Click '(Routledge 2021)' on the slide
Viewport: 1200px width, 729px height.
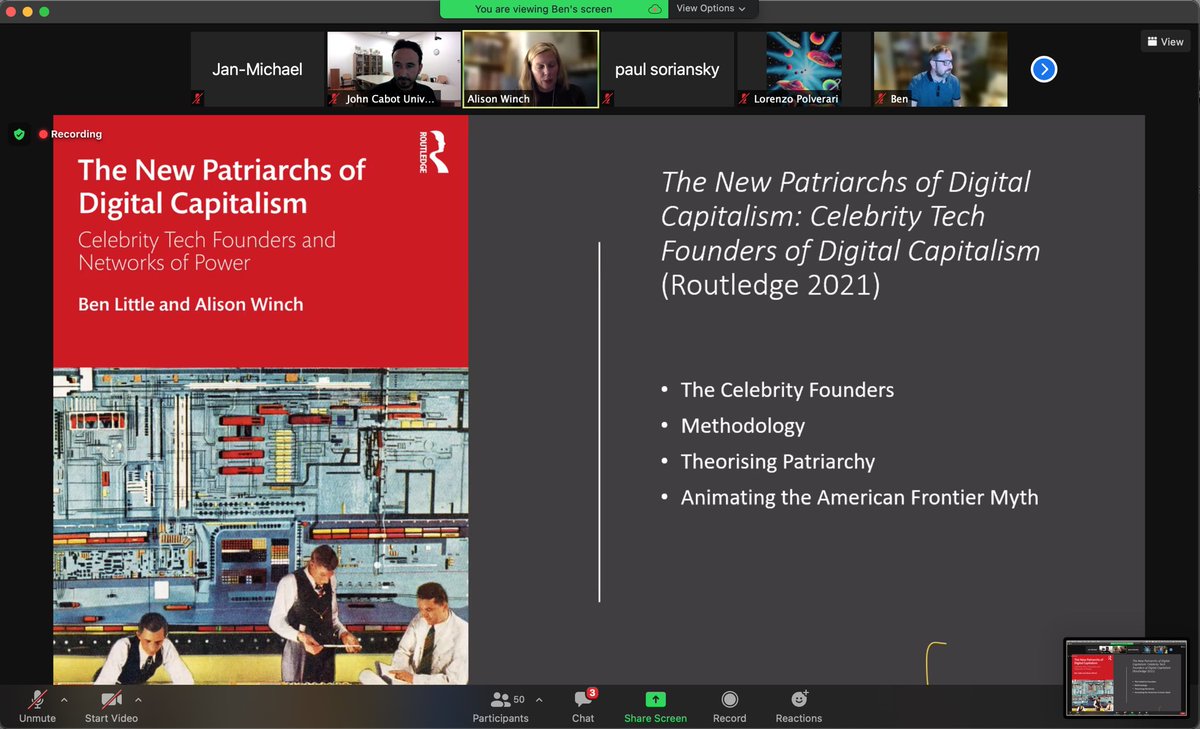coord(771,285)
